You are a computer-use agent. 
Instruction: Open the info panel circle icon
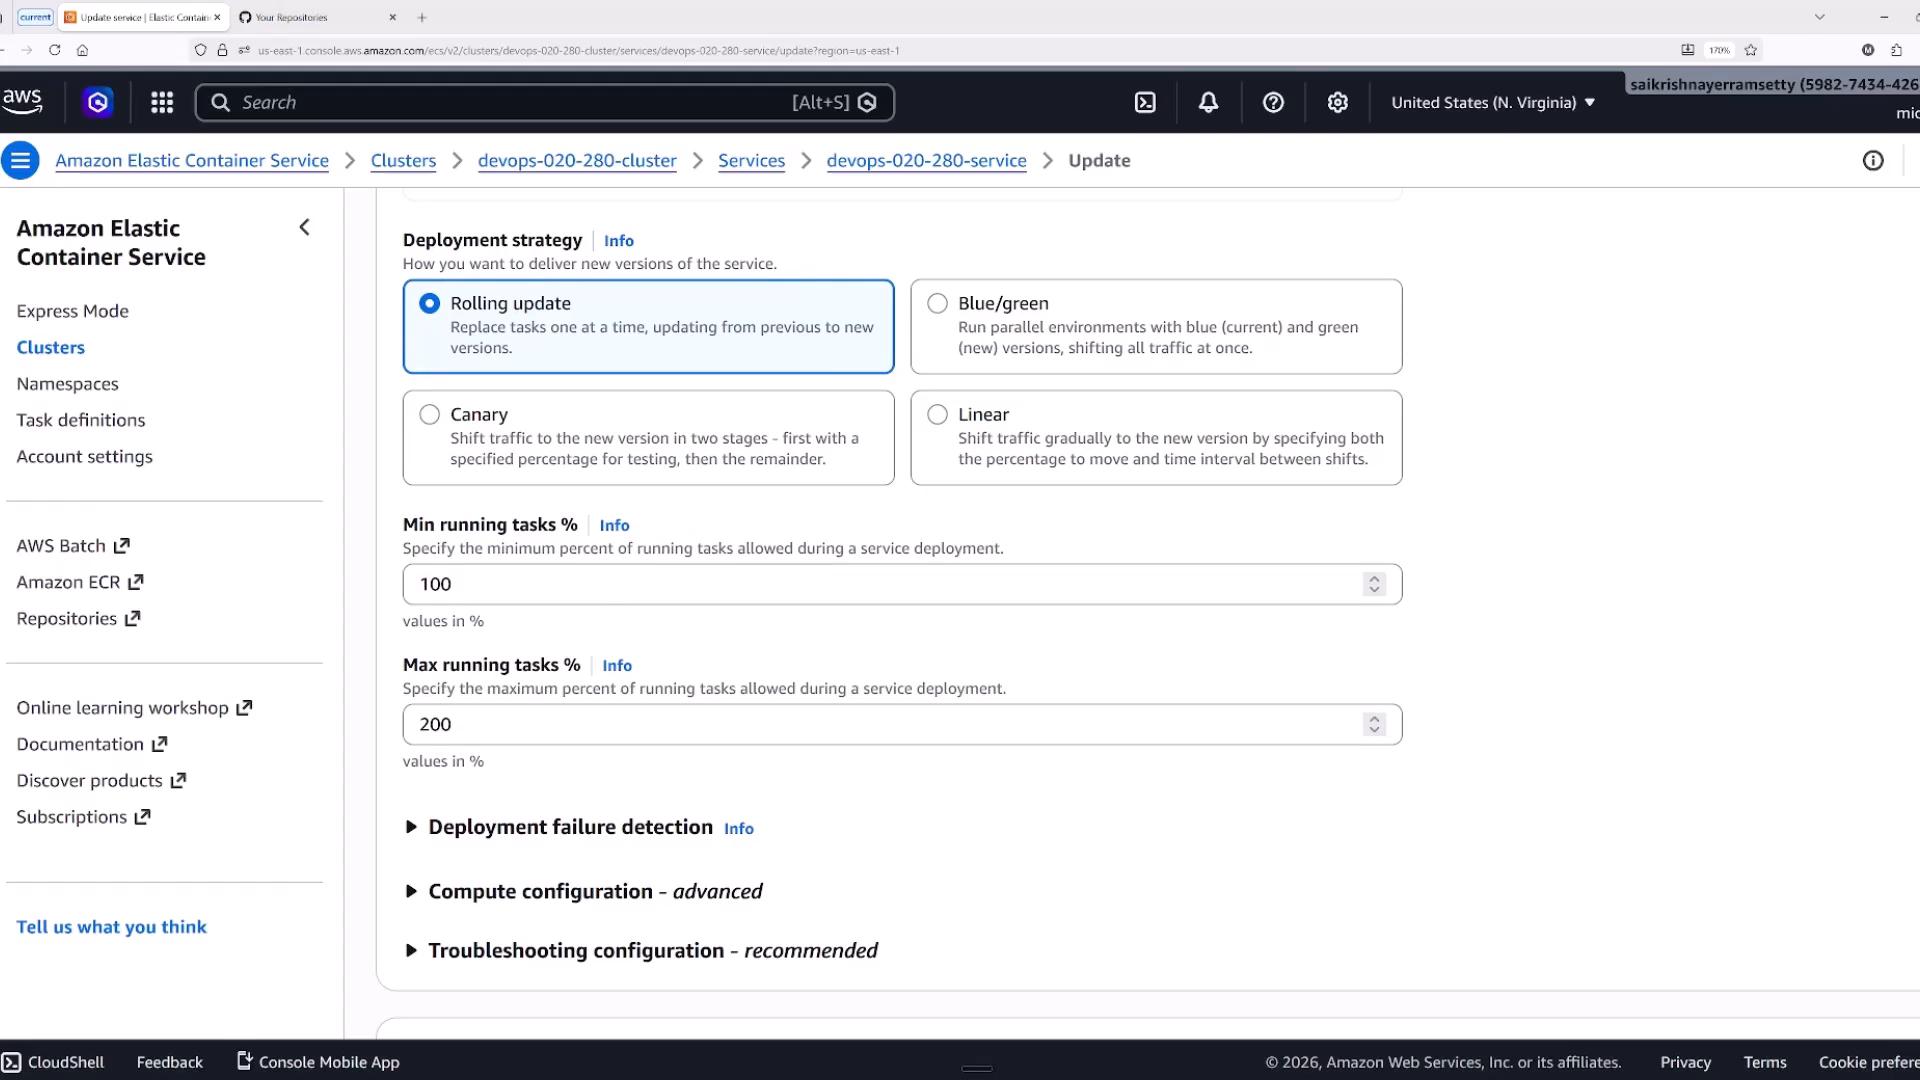point(1873,160)
